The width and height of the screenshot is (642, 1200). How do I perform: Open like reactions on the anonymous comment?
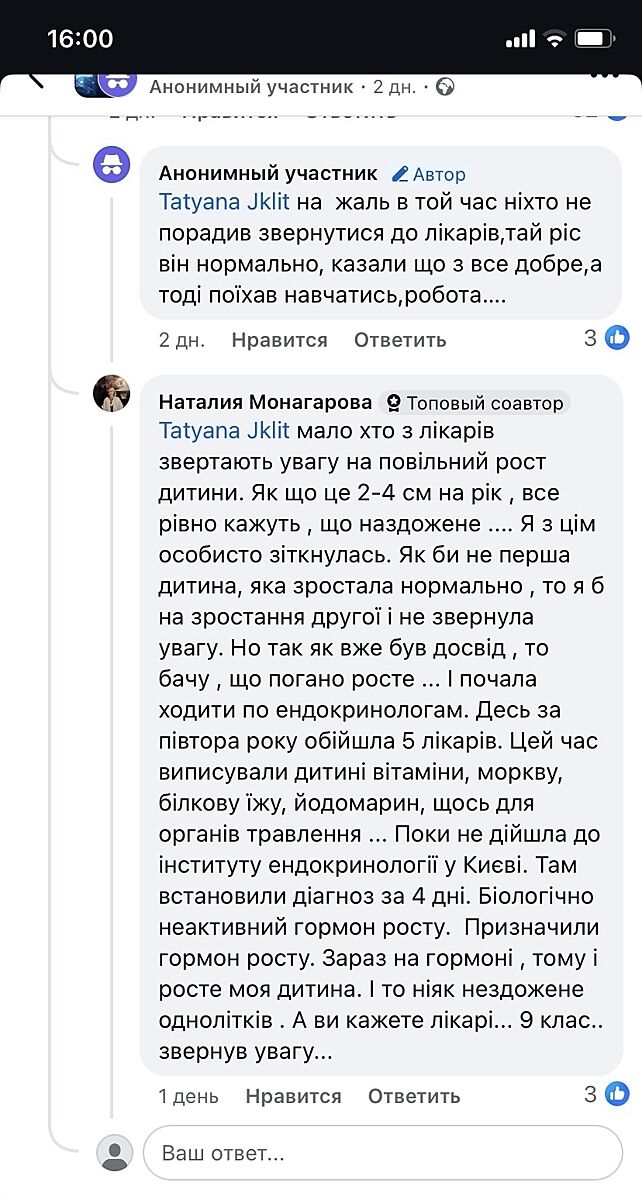[607, 339]
